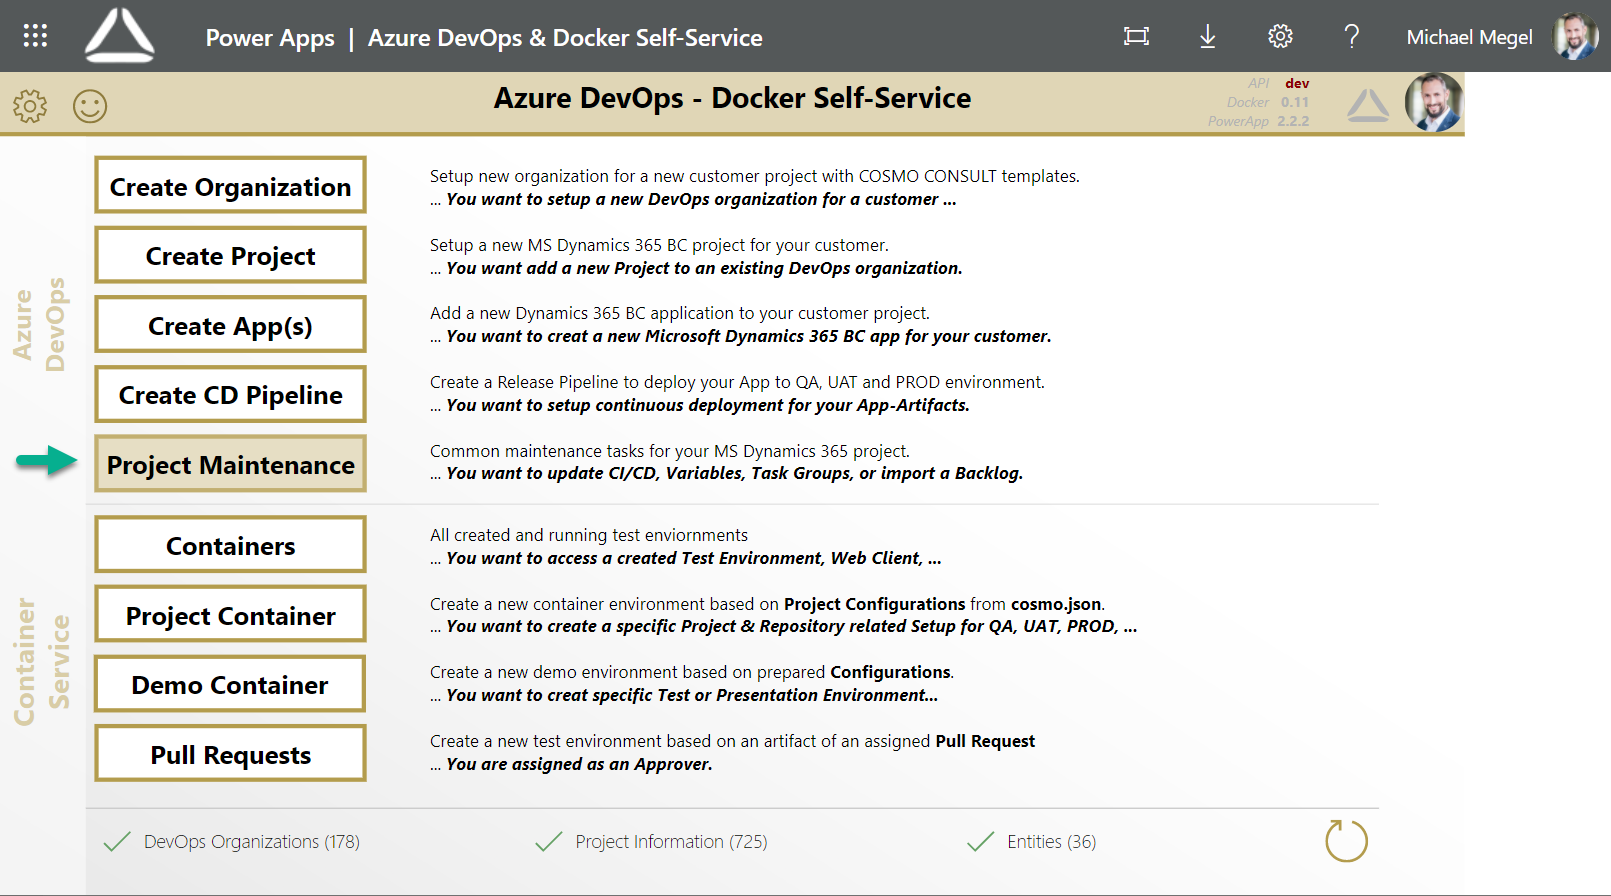Click the Michael Megel user name
The width and height of the screenshot is (1611, 896).
click(x=1469, y=37)
